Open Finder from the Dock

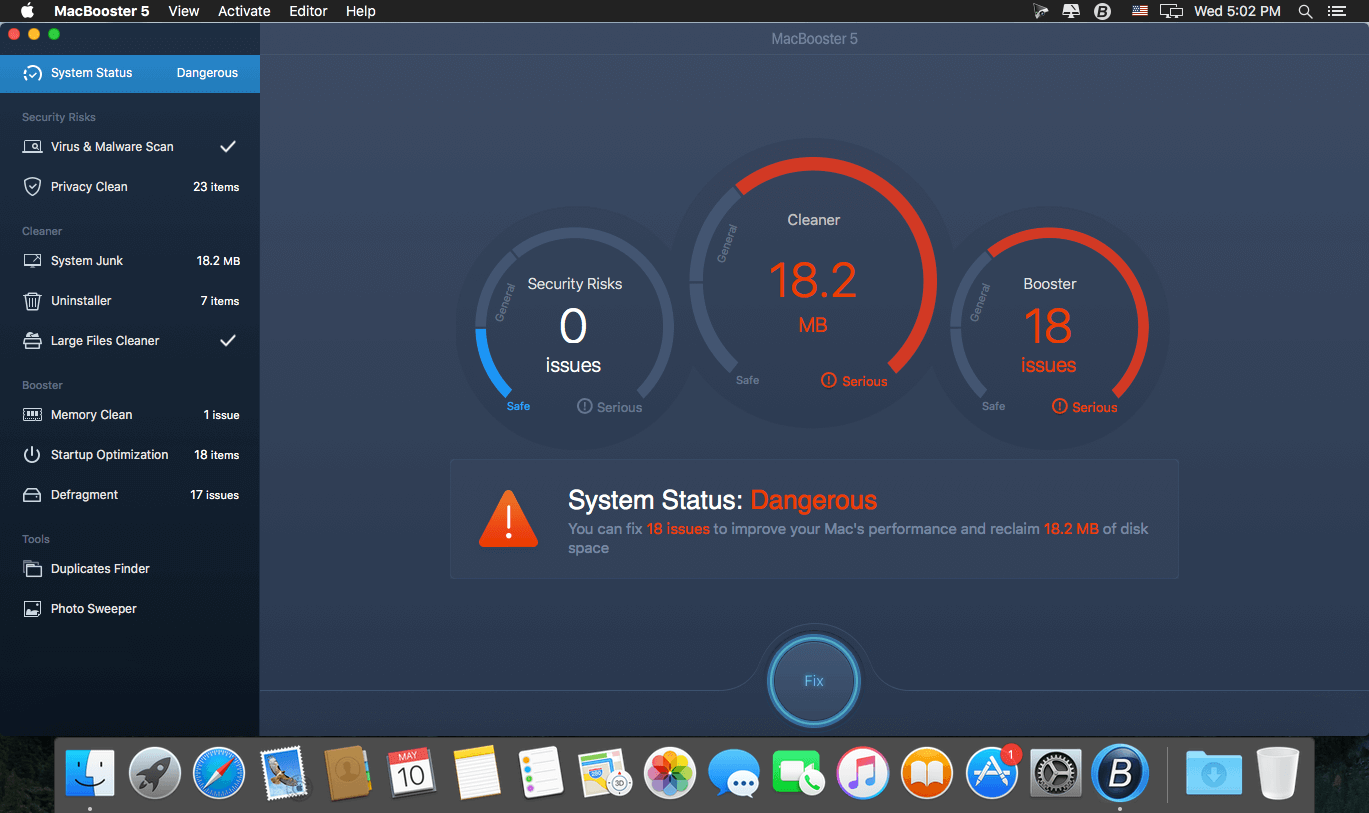coord(90,773)
